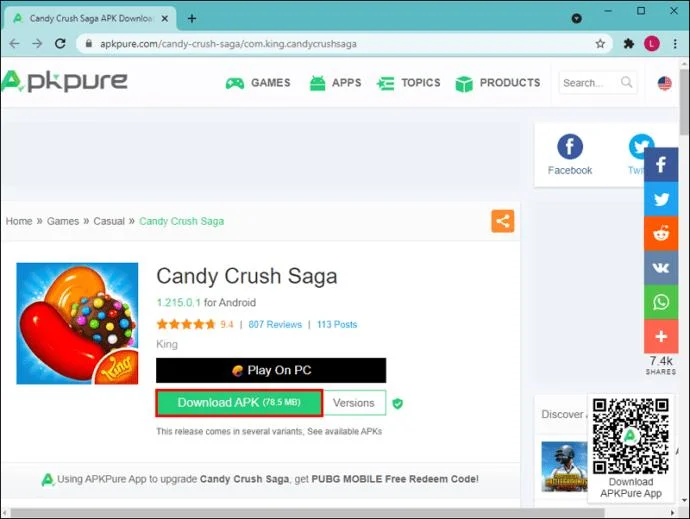
Task: Share via the Facebook sidebar button
Action: tap(661, 165)
